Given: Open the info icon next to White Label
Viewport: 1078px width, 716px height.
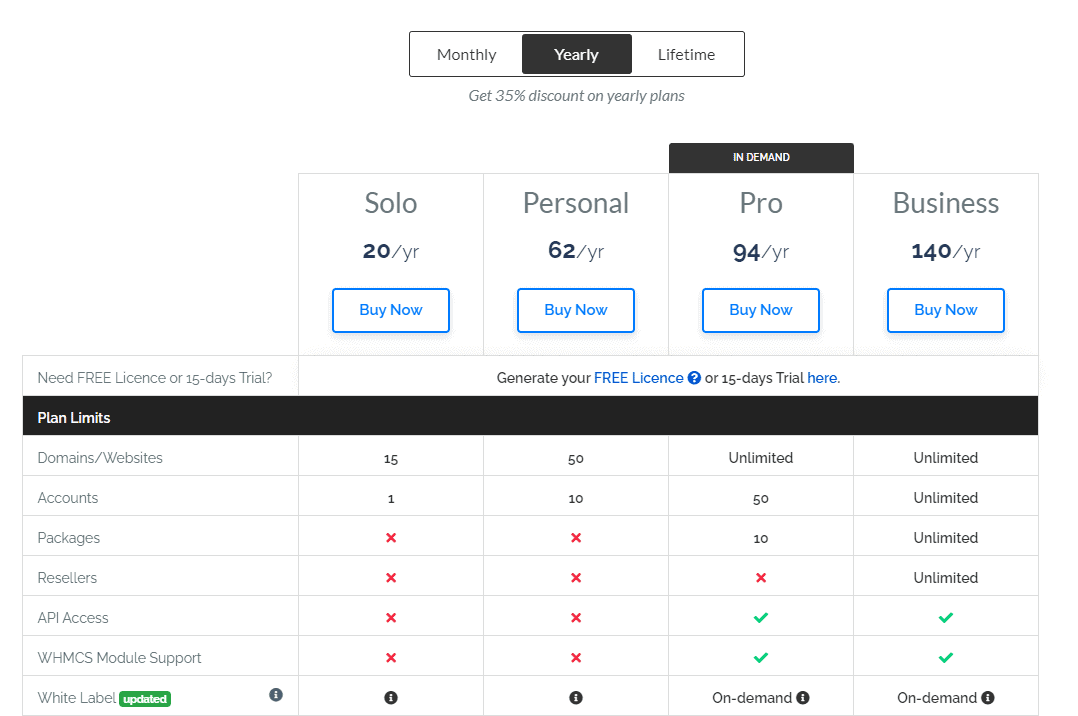Looking at the screenshot, I should pyautogui.click(x=276, y=694).
